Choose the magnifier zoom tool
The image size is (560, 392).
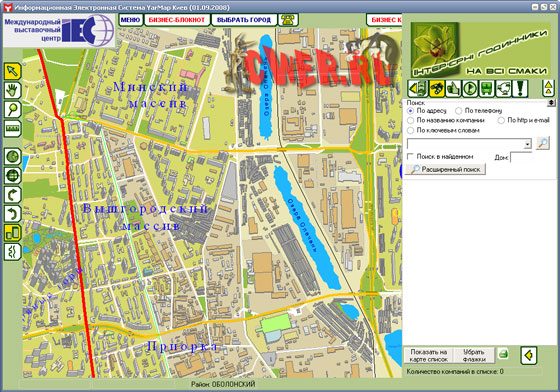(12, 109)
